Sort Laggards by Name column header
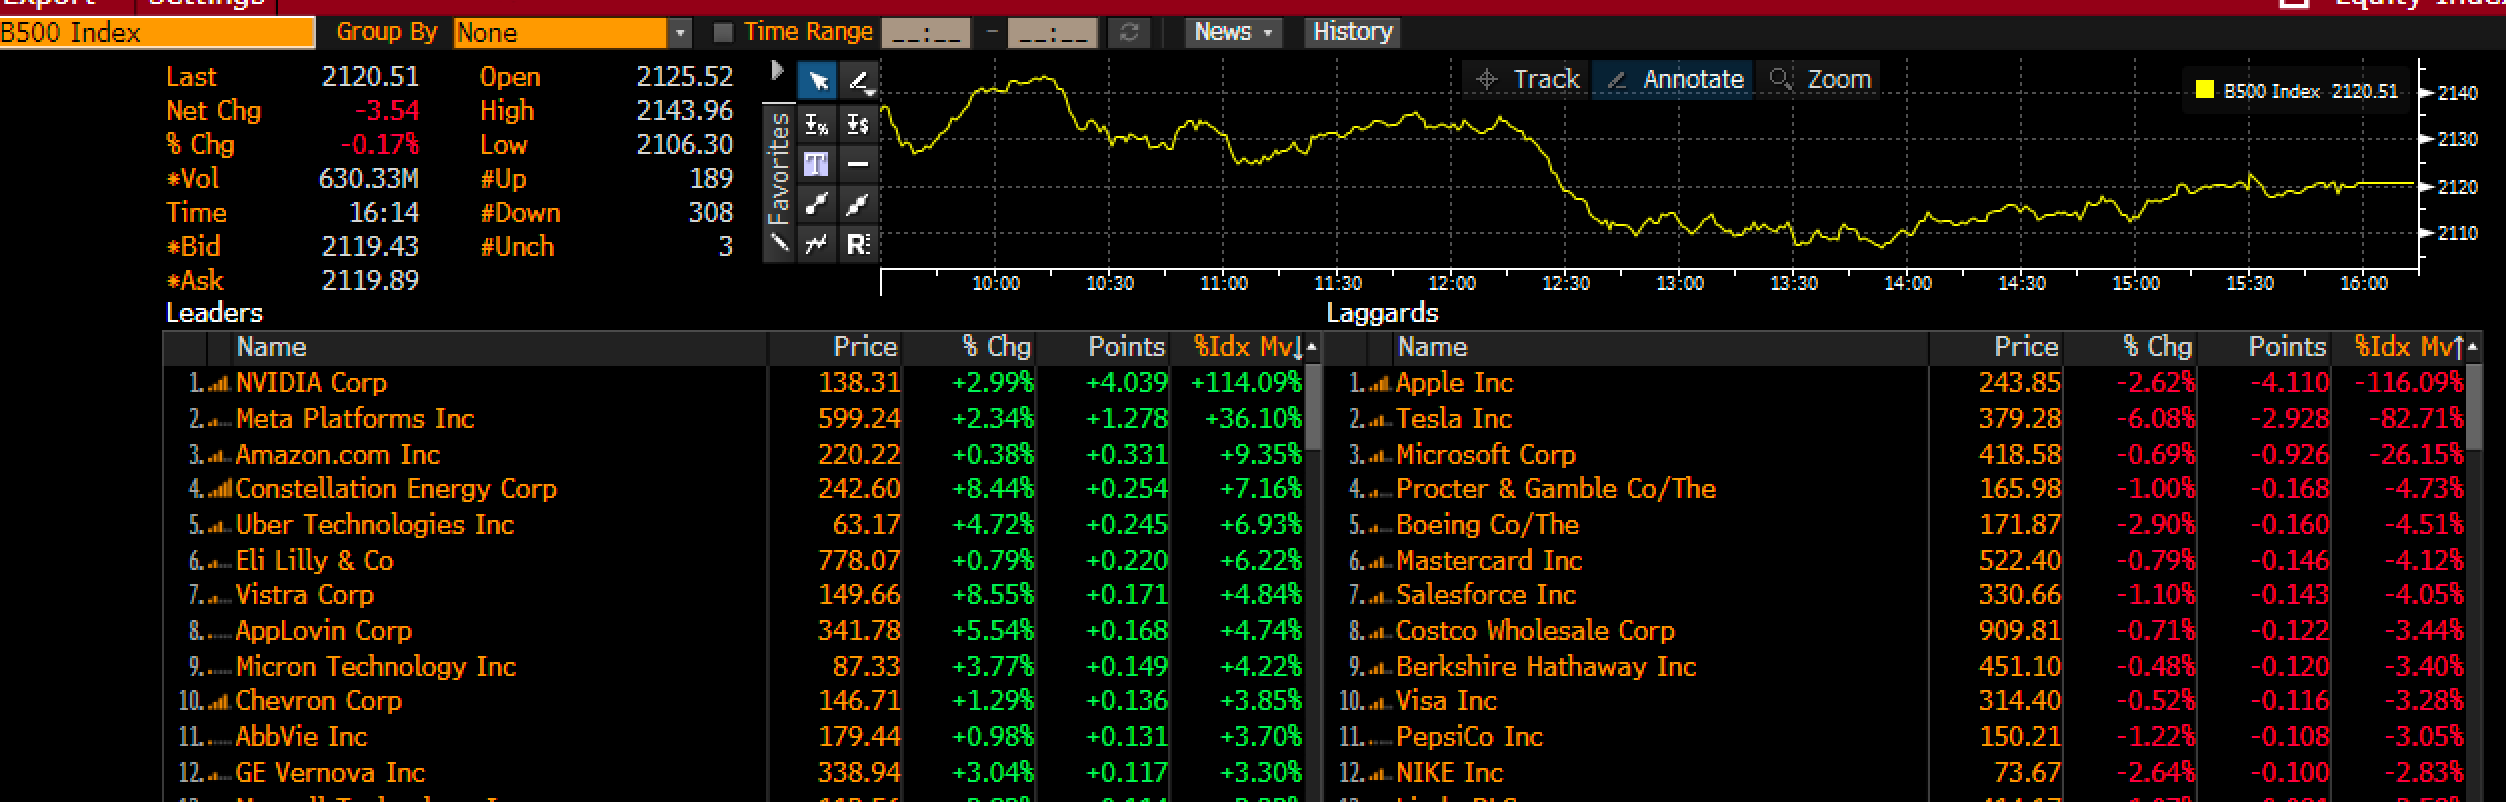The height and width of the screenshot is (802, 2506). (1661, 347)
